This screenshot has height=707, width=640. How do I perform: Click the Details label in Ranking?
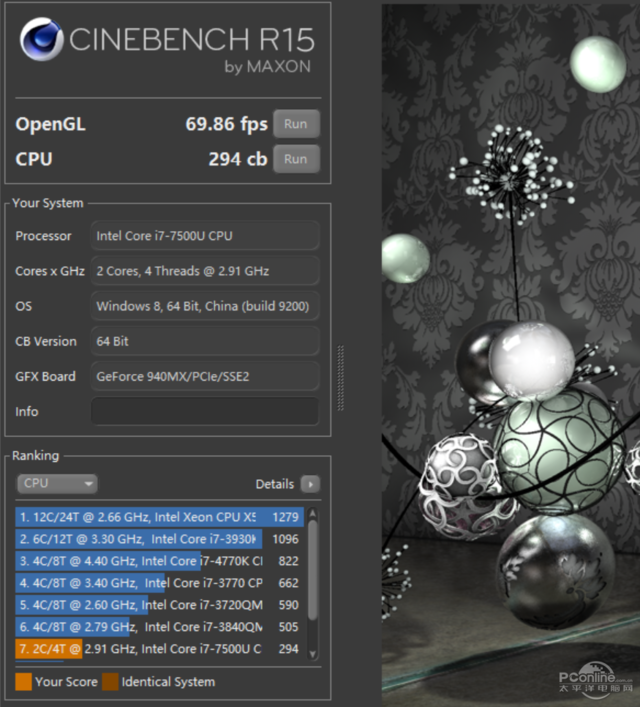(x=275, y=484)
